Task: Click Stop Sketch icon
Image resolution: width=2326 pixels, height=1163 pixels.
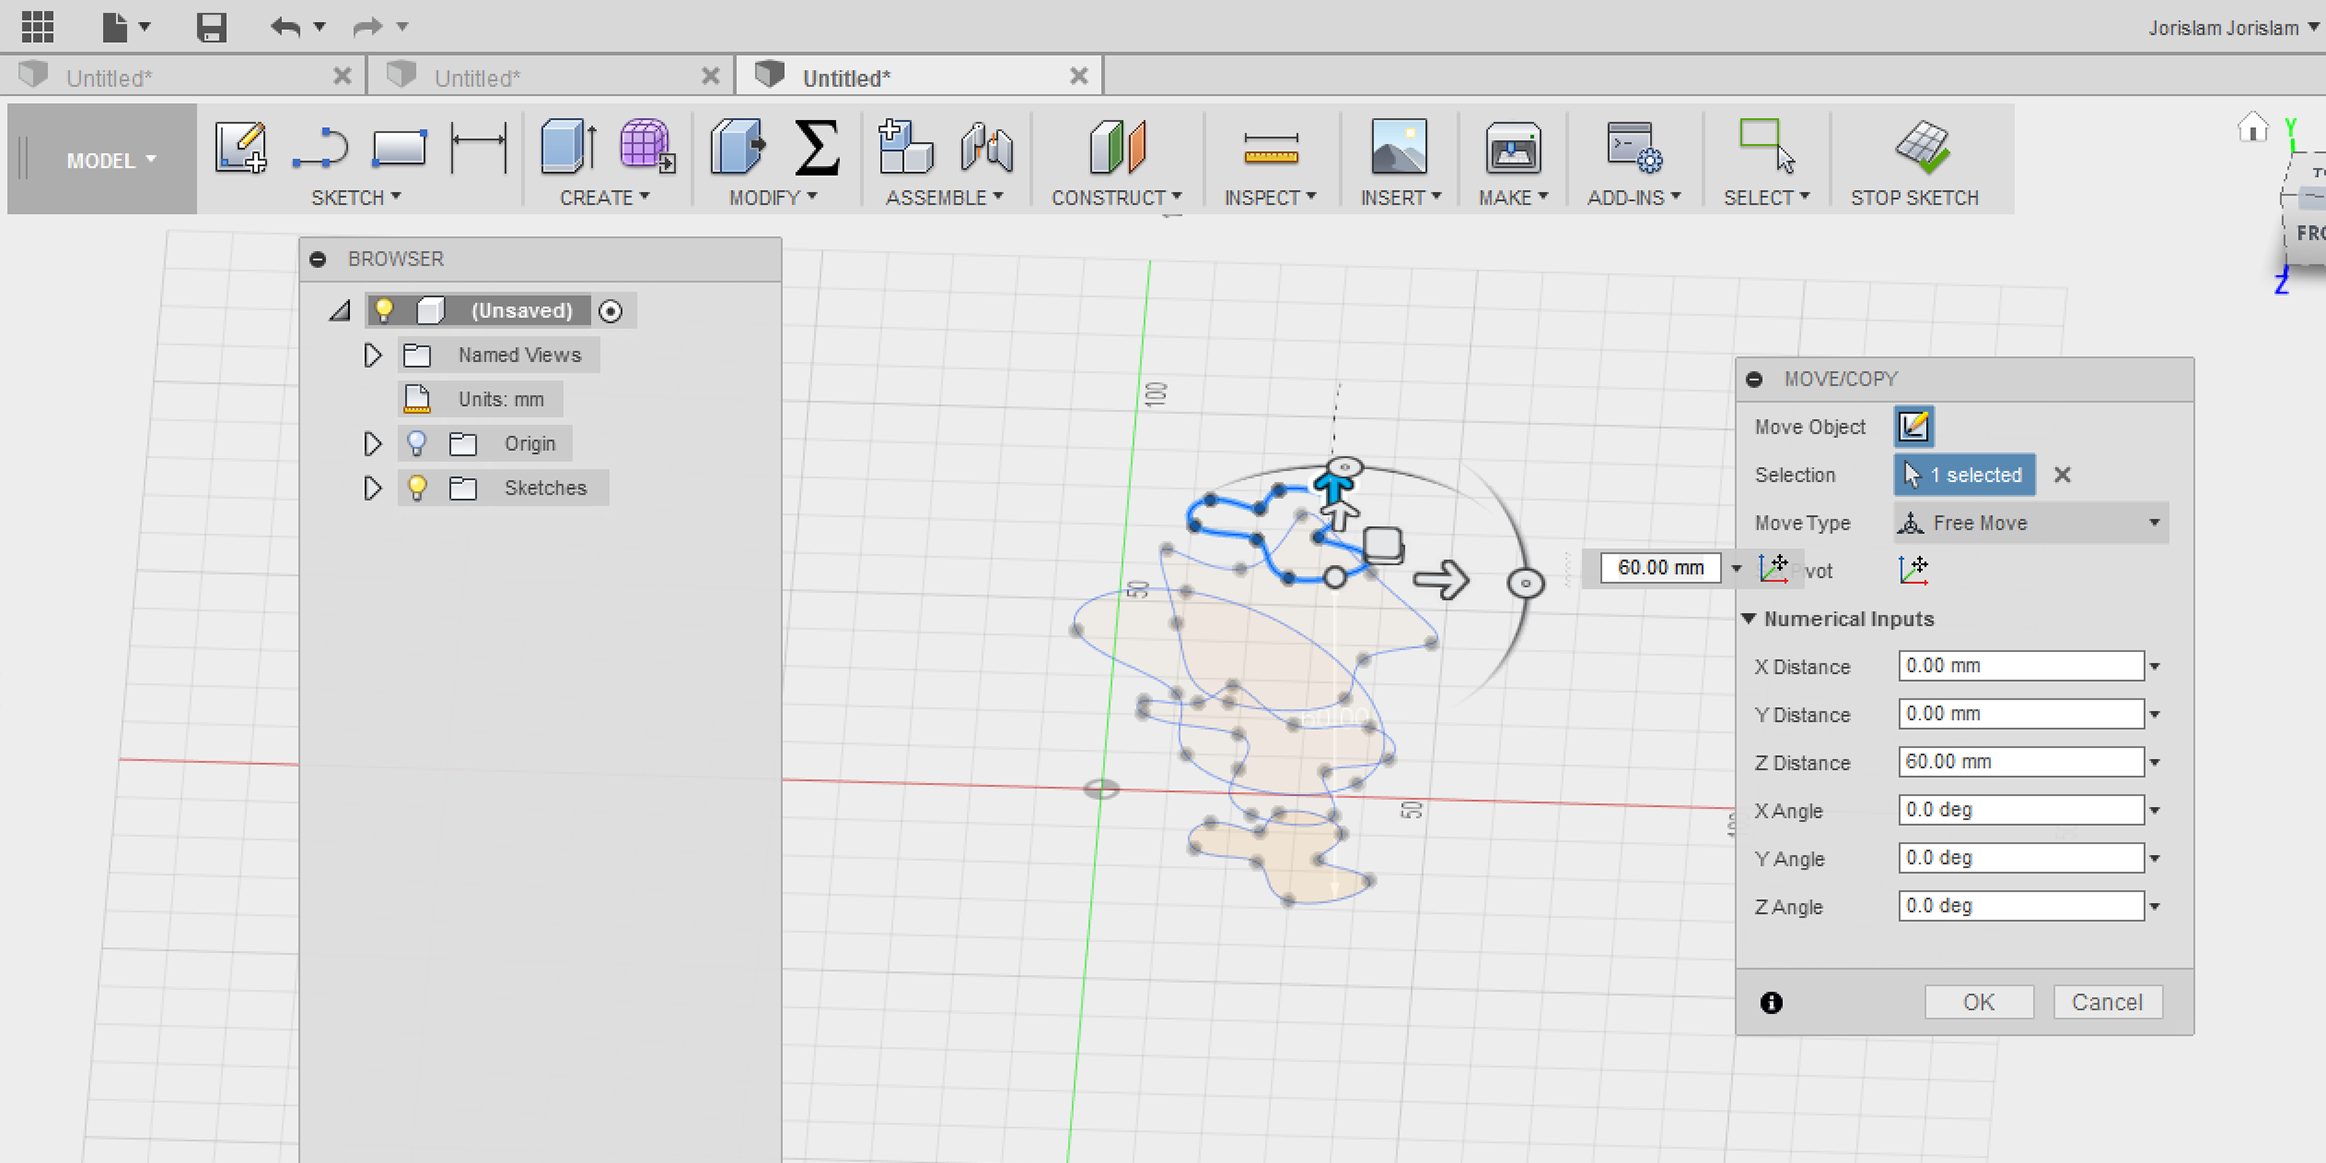Action: (x=1922, y=147)
